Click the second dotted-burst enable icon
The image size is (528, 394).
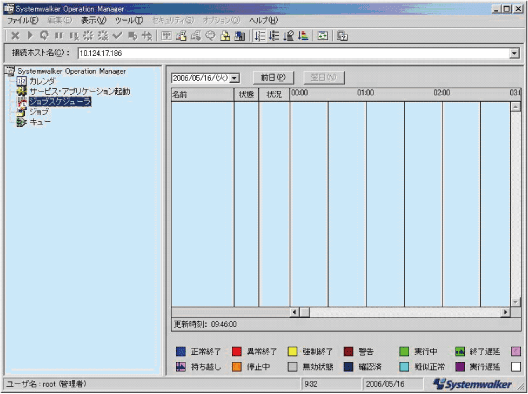pyautogui.click(x=103, y=36)
